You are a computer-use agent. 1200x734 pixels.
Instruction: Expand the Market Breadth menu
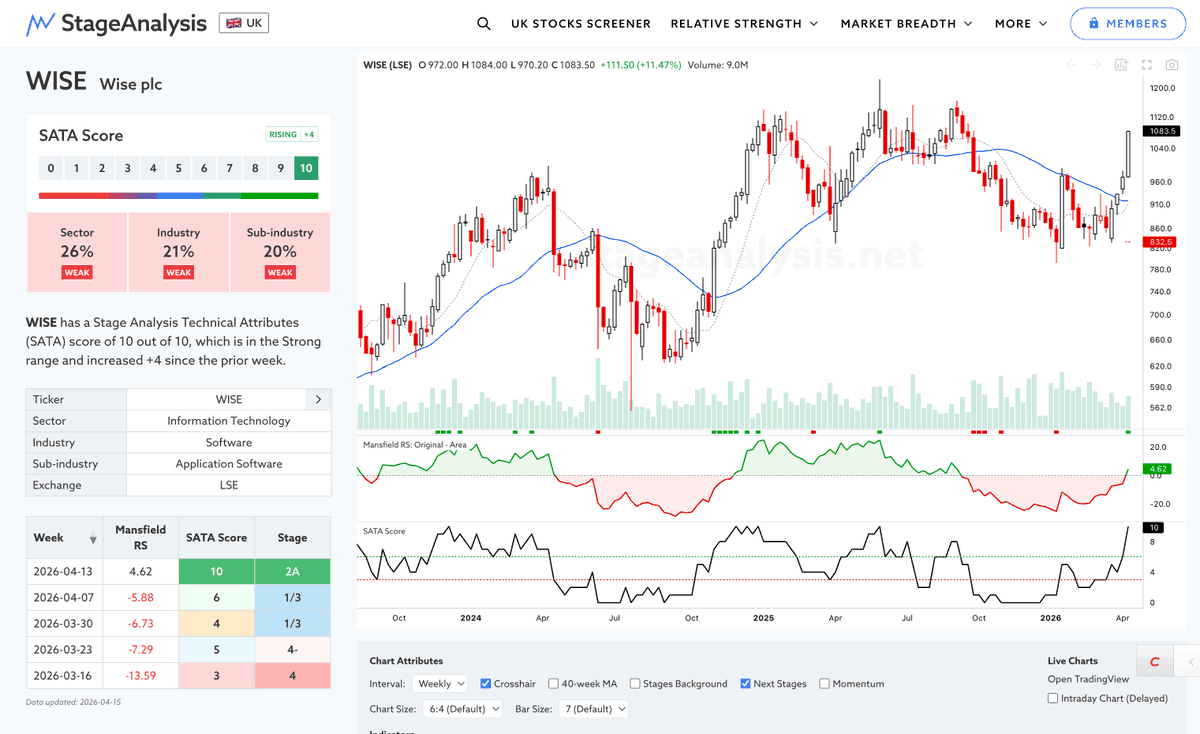pyautogui.click(x=907, y=23)
